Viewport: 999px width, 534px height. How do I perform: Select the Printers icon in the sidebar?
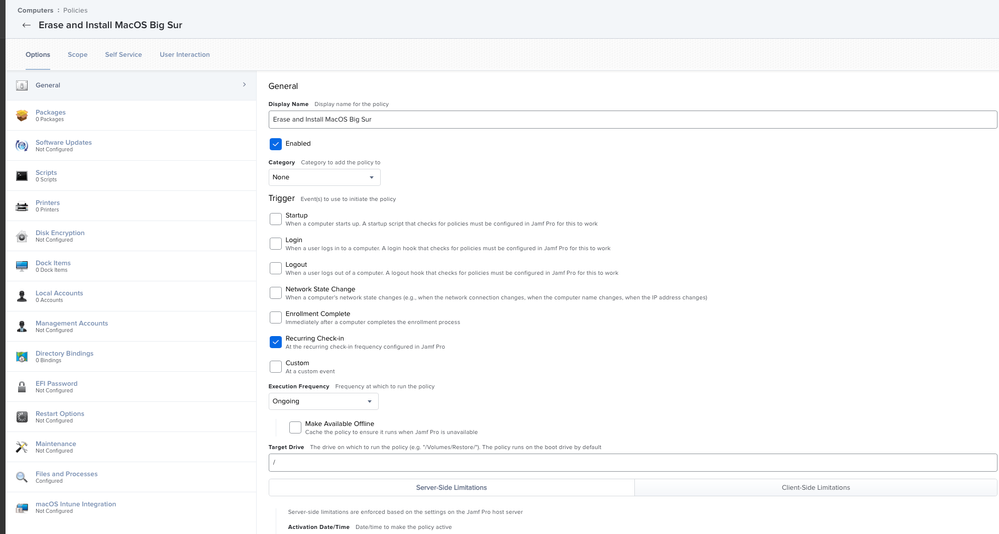(22, 206)
